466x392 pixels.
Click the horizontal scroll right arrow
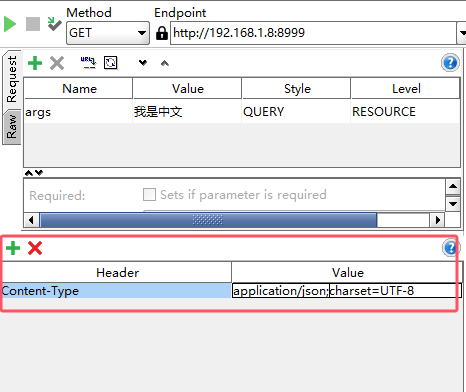pyautogui.click(x=437, y=220)
